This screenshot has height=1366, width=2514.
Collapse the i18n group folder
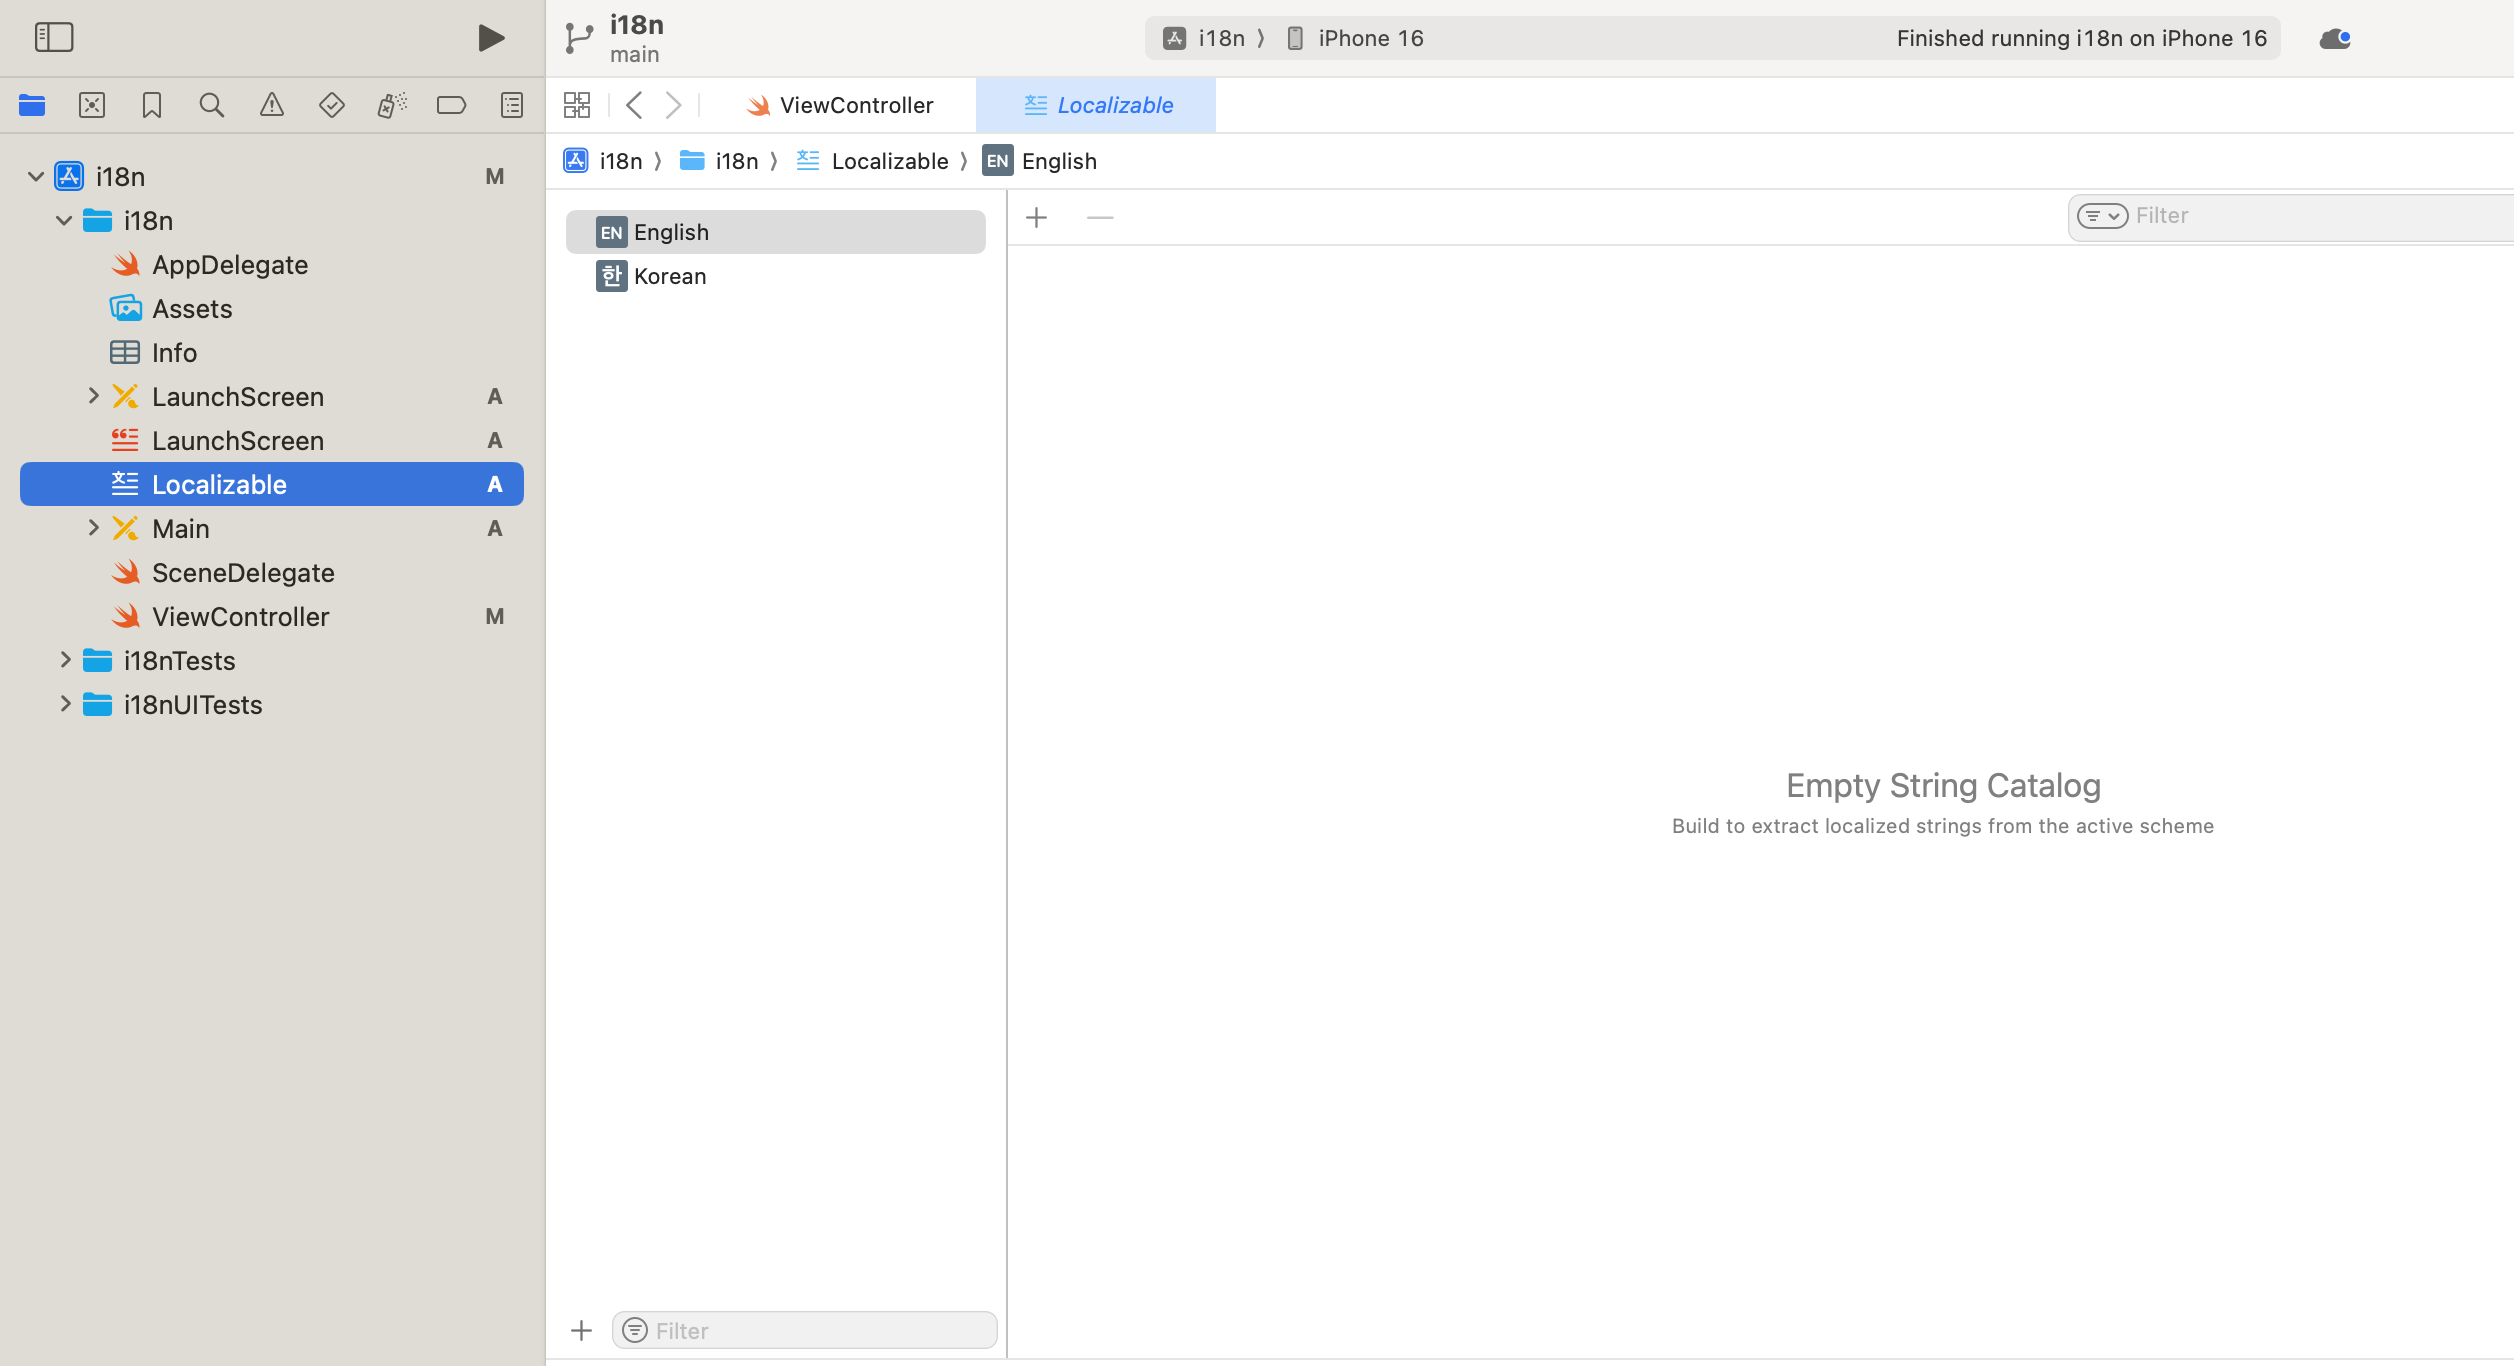pyautogui.click(x=64, y=220)
